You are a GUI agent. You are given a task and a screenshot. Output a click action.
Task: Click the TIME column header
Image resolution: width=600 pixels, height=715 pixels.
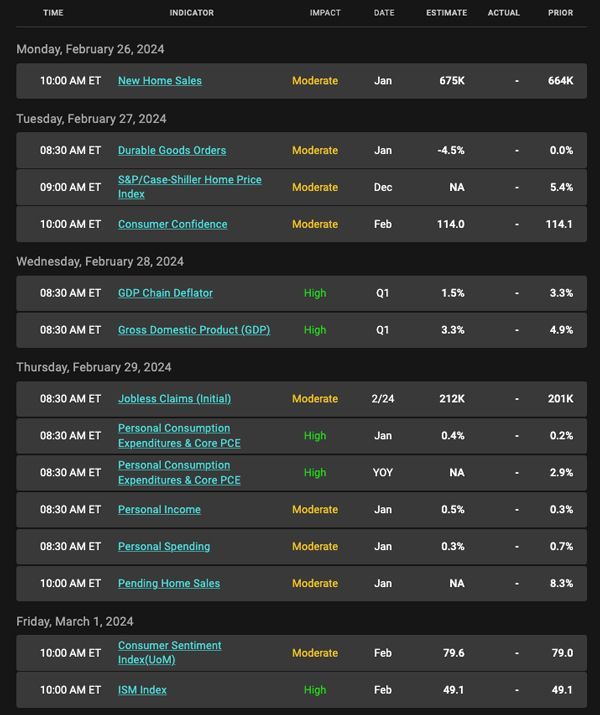[53, 13]
